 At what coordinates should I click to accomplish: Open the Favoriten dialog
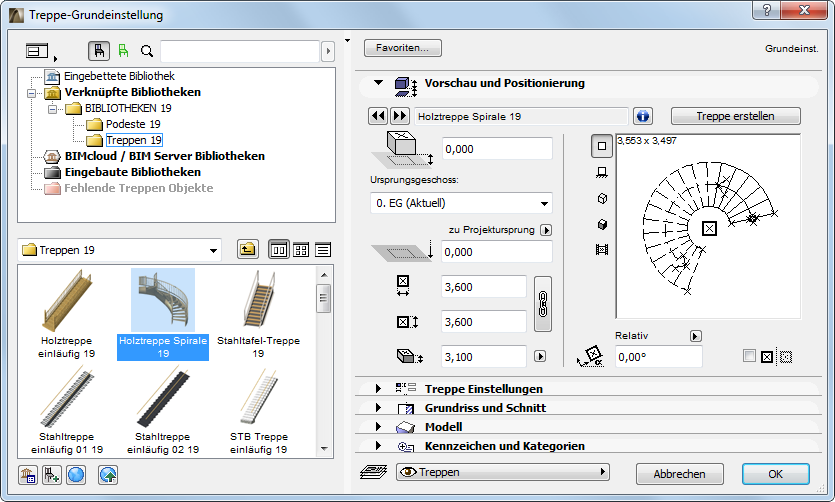(403, 48)
